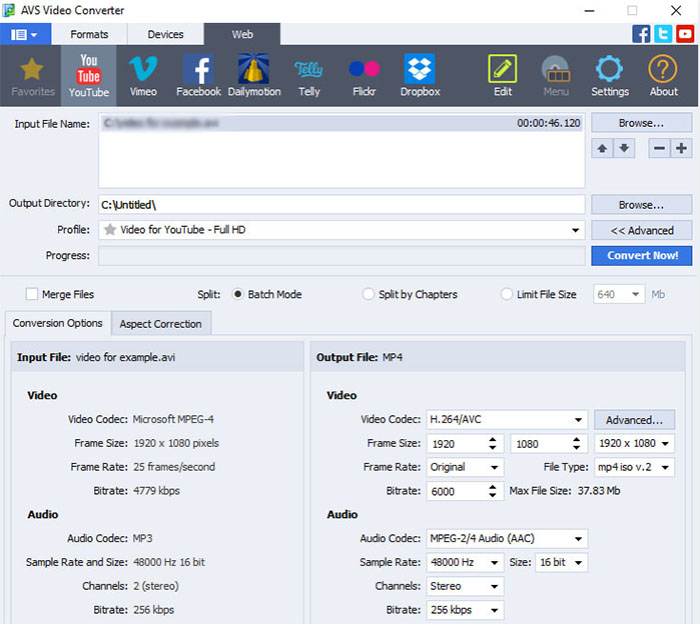This screenshot has height=624, width=700.
Task: Browse for an input file
Action: (642, 123)
